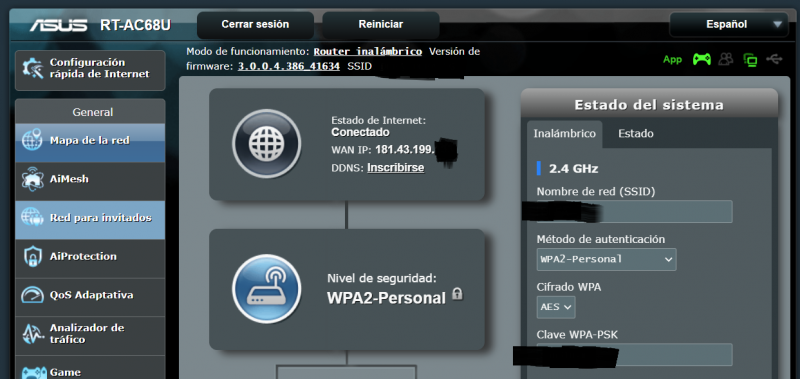Click the USB status icon

[x=774, y=60]
